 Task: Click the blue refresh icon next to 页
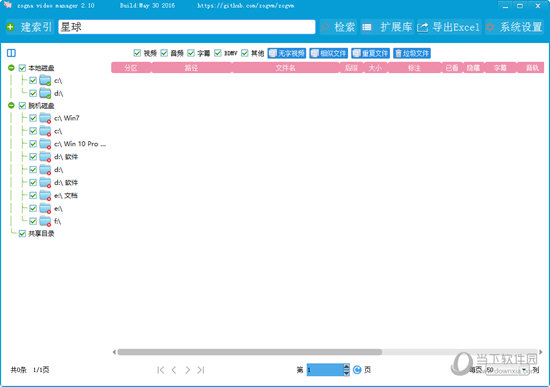click(357, 370)
